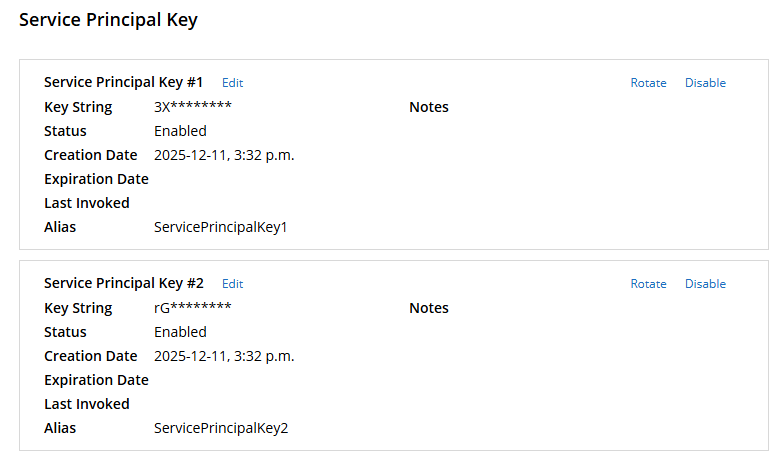Click the creation date value of Key #1
The height and width of the screenshot is (462, 780).
pos(224,155)
